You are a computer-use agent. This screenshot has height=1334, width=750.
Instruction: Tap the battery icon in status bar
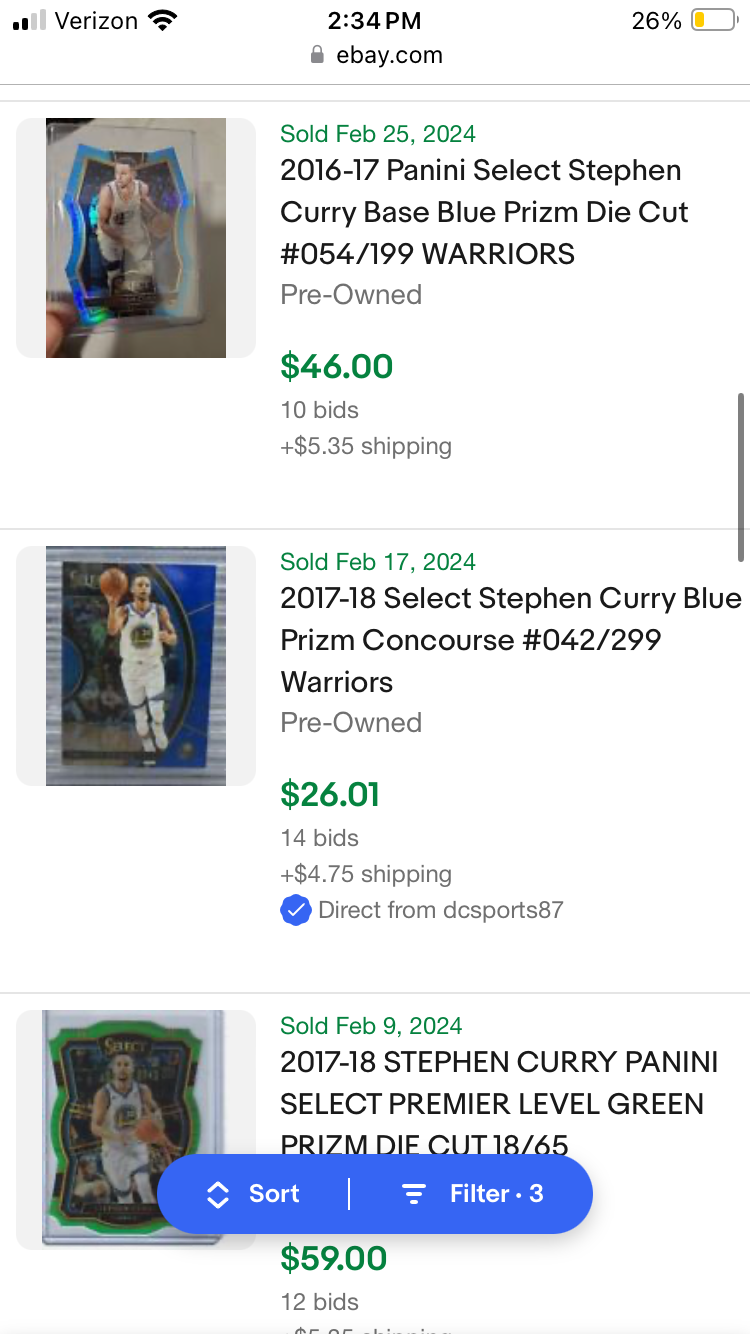tap(714, 20)
